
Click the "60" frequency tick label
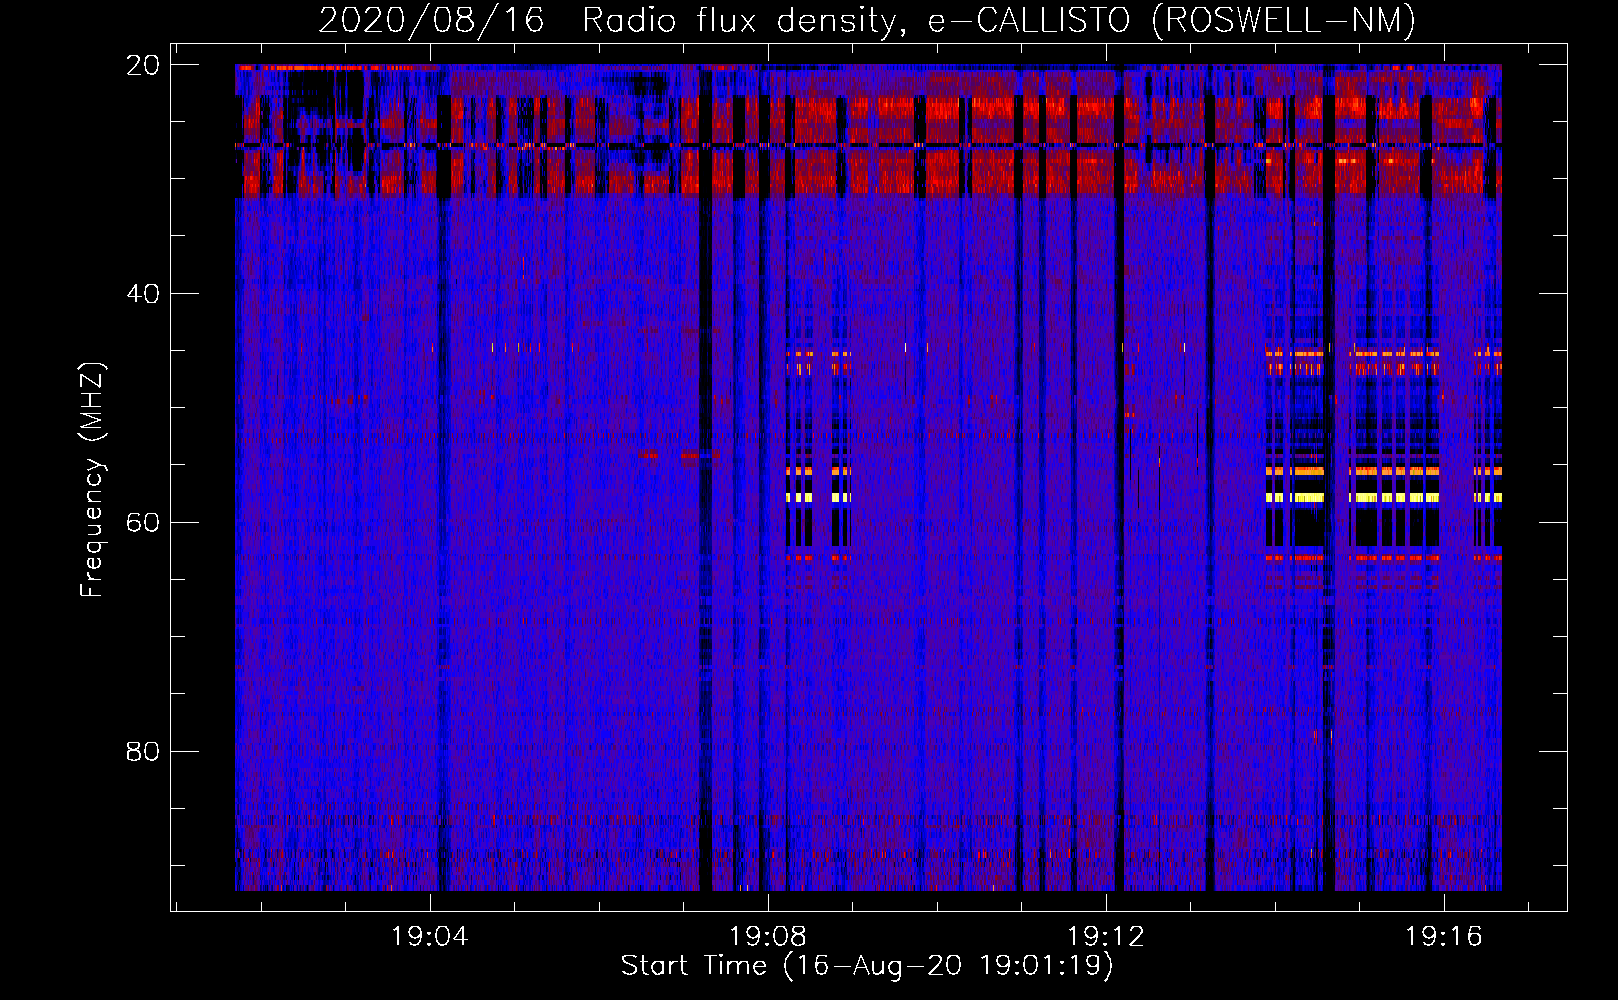click(x=143, y=522)
